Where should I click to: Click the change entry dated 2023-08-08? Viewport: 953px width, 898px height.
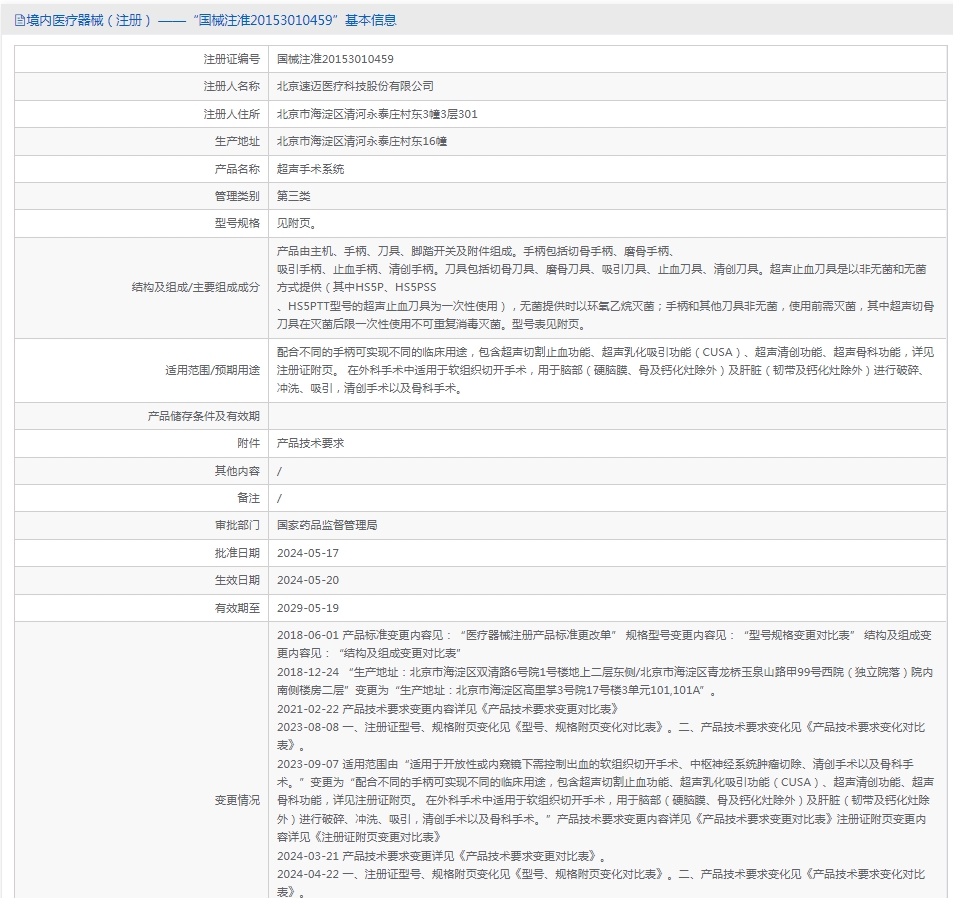click(601, 736)
